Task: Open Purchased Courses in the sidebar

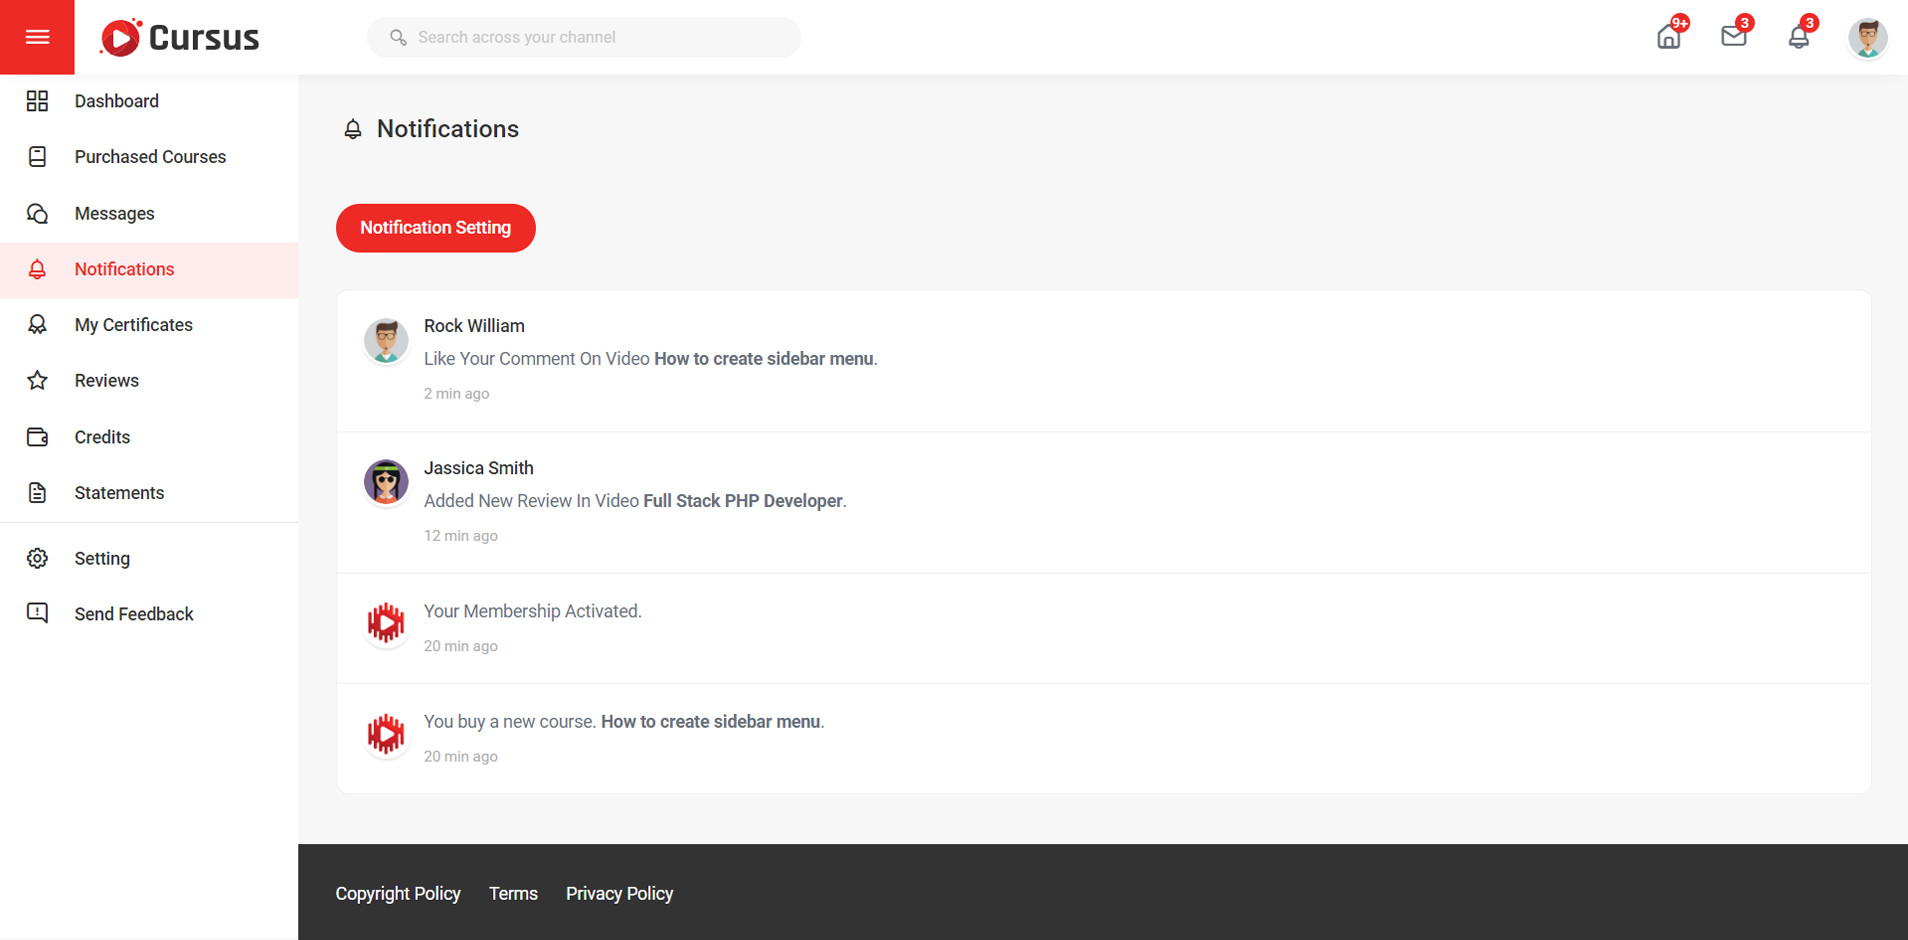Action: (x=150, y=157)
